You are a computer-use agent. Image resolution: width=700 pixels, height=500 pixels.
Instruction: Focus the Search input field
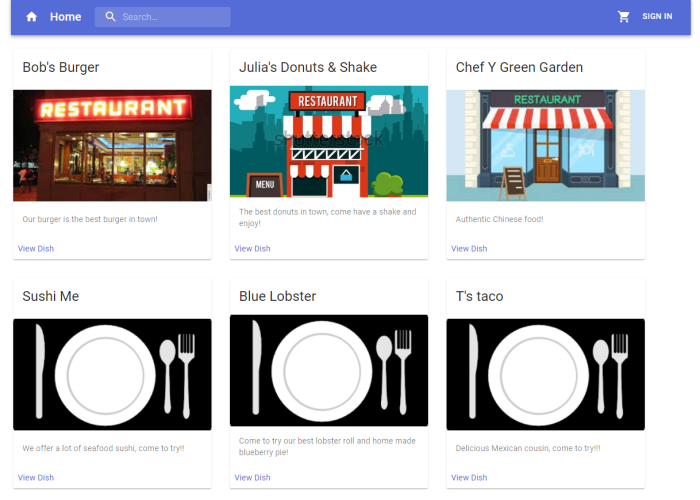[162, 17]
